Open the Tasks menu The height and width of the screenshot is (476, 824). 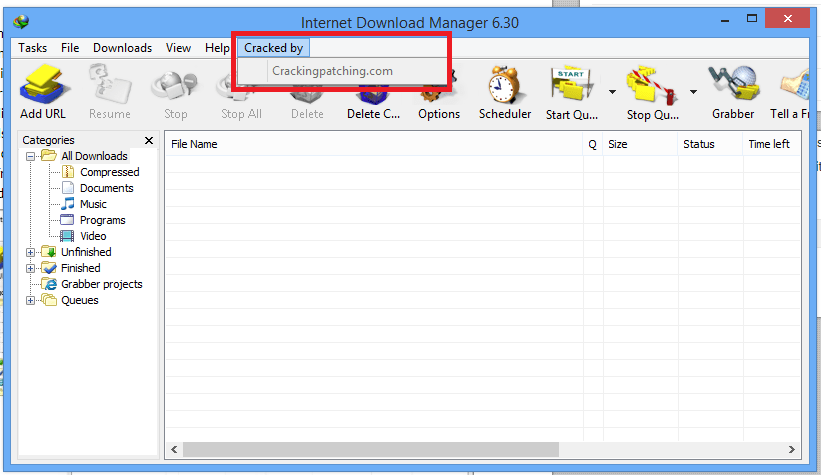click(33, 48)
